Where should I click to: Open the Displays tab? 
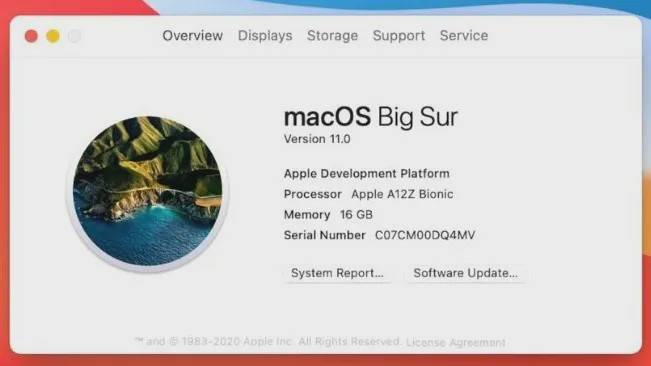coord(265,36)
